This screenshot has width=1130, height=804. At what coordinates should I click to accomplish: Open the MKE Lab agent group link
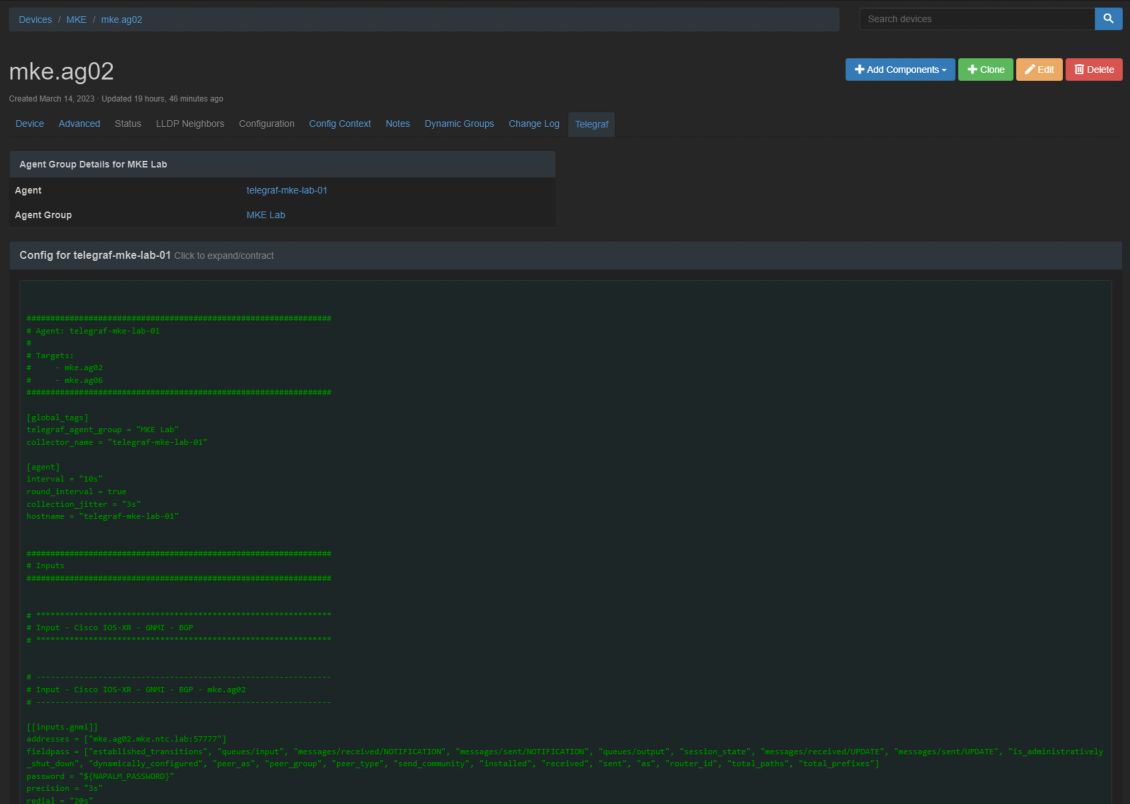click(x=266, y=215)
